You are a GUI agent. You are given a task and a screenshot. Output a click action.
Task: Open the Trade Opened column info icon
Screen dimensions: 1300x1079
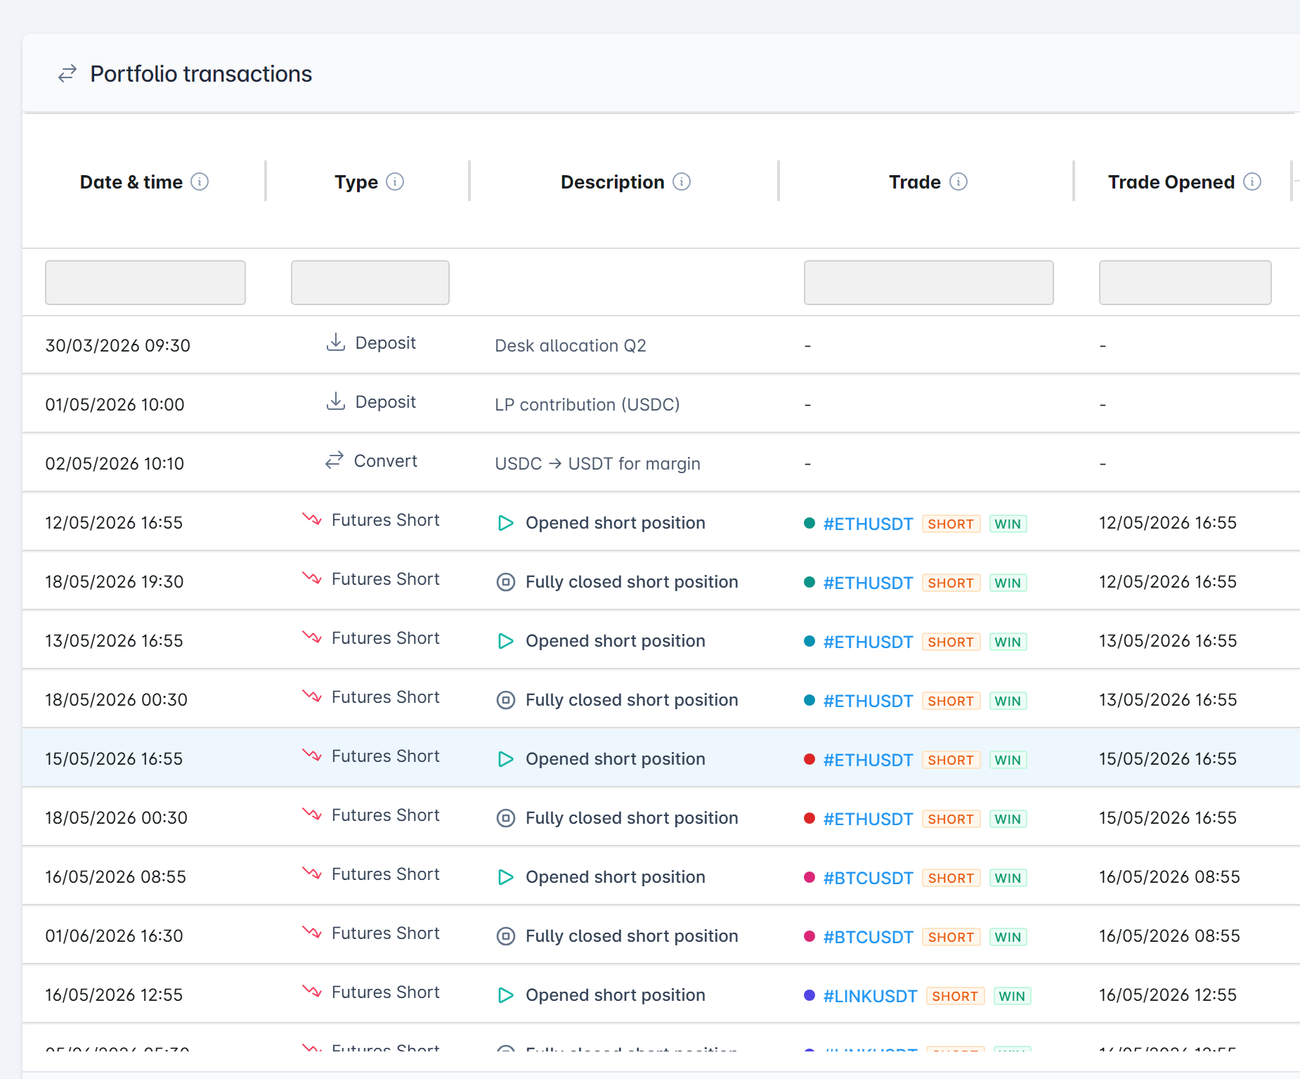(x=1252, y=181)
